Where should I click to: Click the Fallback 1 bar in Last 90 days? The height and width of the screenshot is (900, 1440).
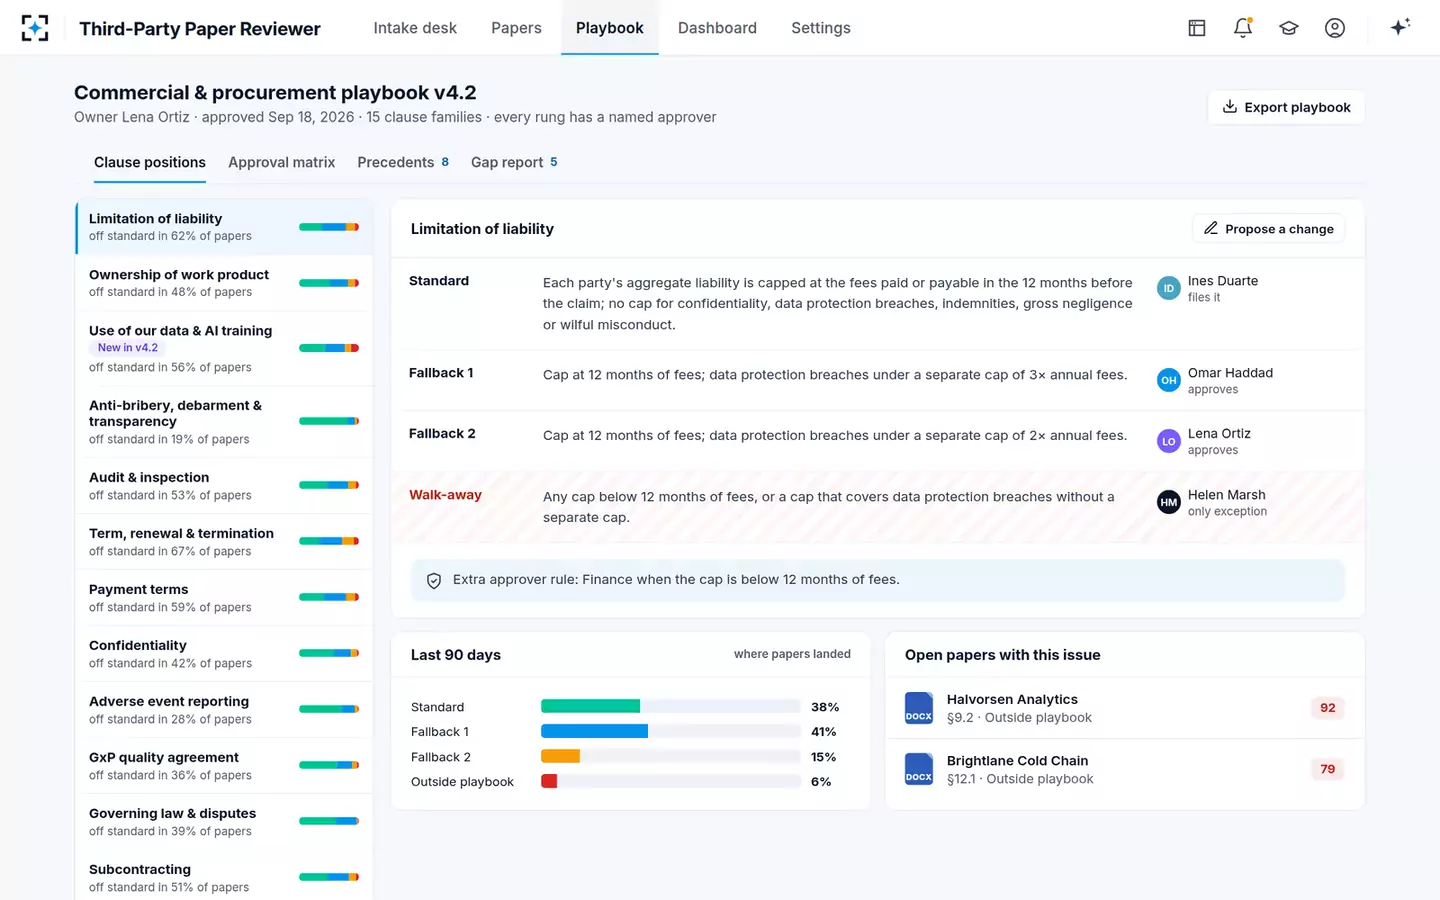tap(594, 732)
